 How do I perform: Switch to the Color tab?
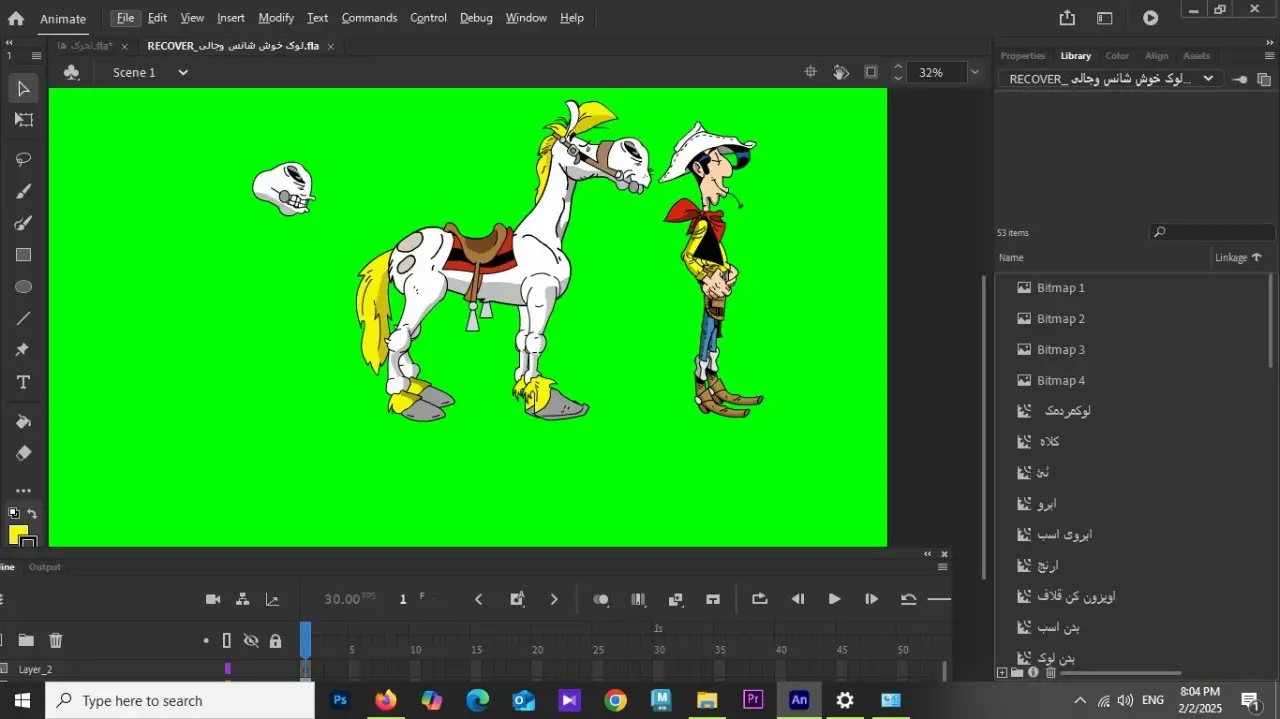[1117, 56]
